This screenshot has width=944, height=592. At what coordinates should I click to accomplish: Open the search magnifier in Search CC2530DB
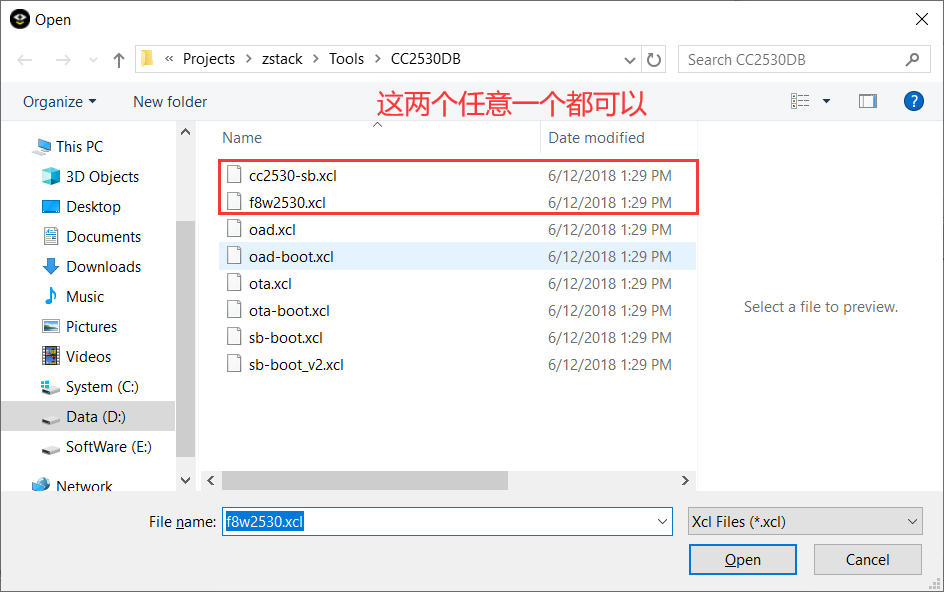[x=911, y=59]
